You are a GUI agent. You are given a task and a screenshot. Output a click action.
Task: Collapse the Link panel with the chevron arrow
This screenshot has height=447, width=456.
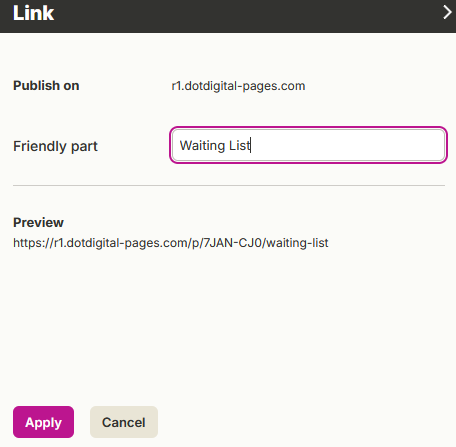click(447, 13)
